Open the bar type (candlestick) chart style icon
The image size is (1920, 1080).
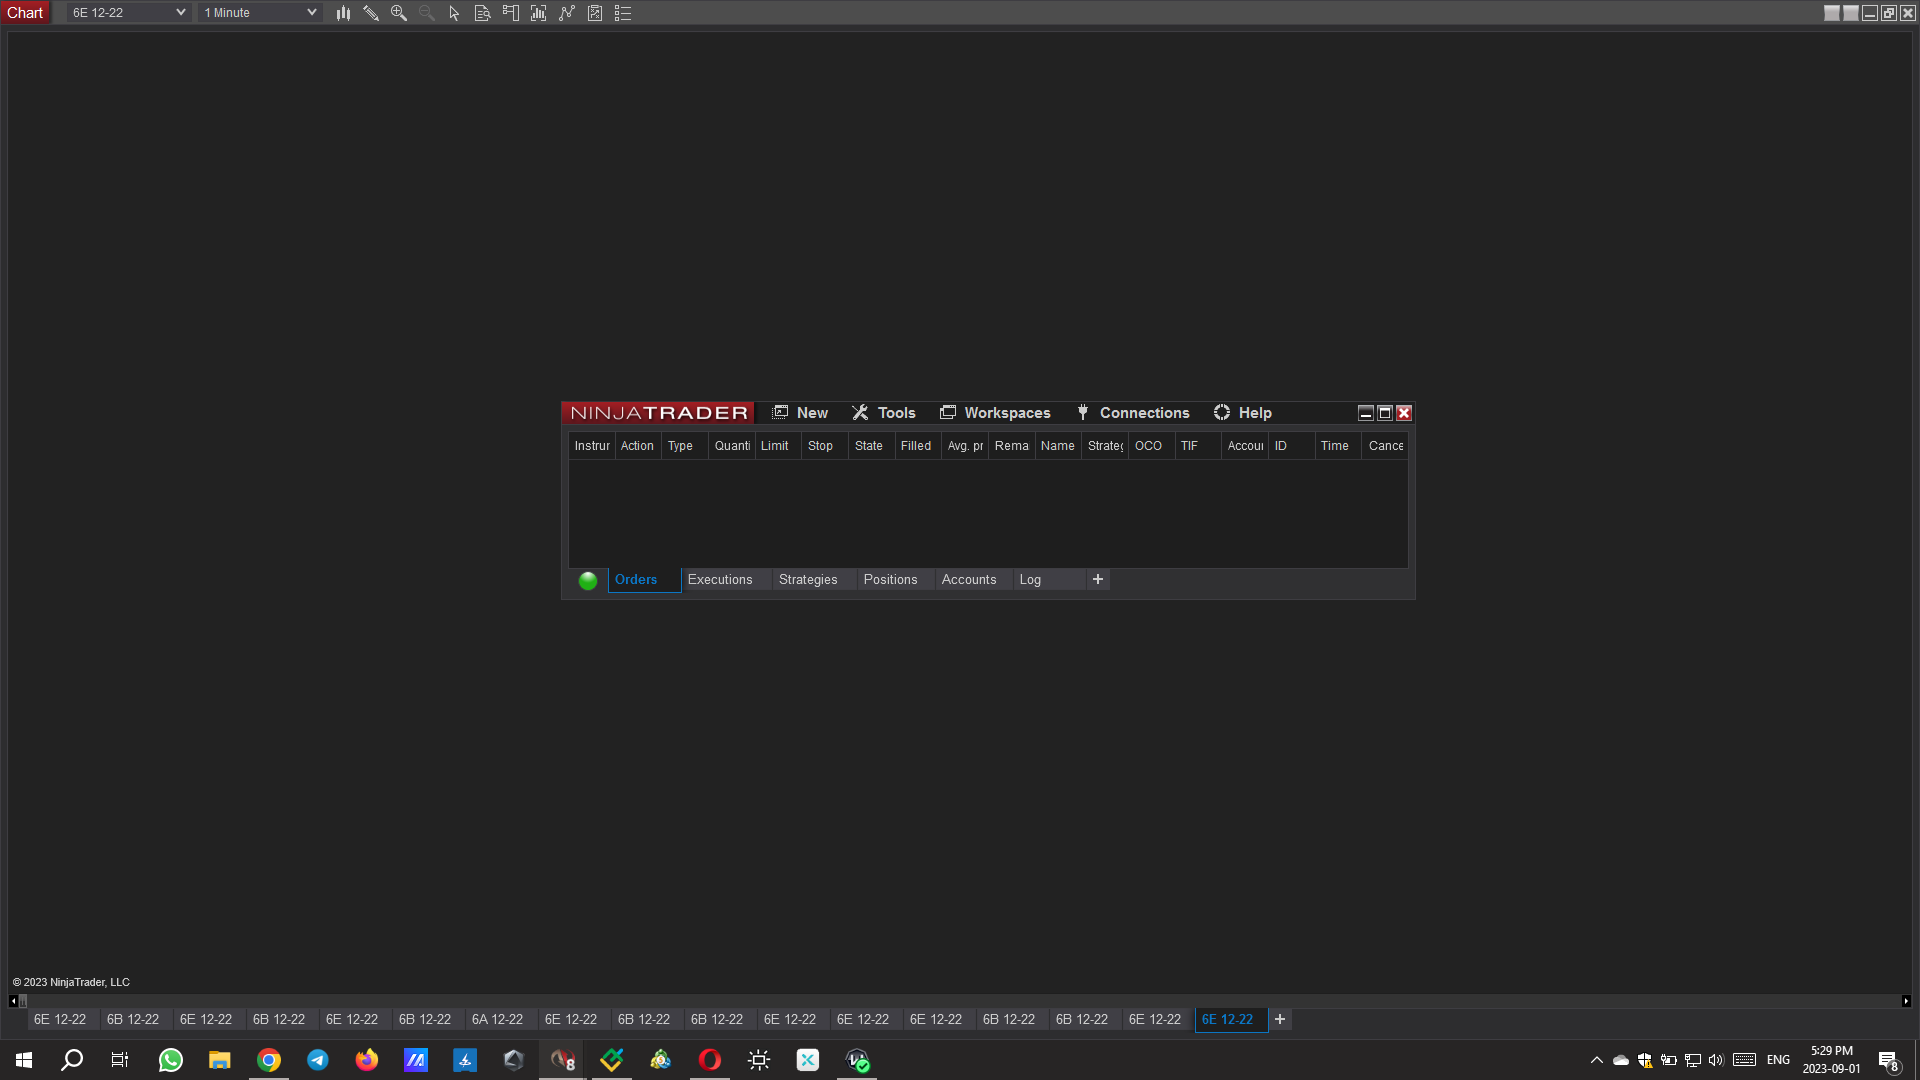[x=343, y=13]
